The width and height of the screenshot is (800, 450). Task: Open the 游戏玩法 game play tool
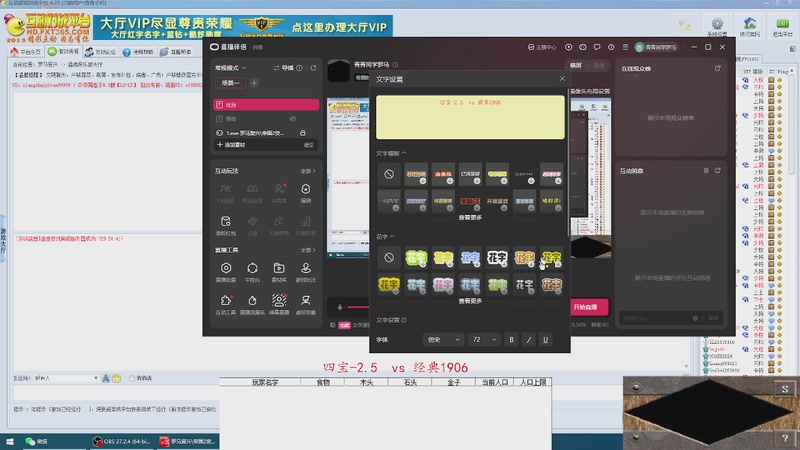pyautogui.click(x=306, y=272)
